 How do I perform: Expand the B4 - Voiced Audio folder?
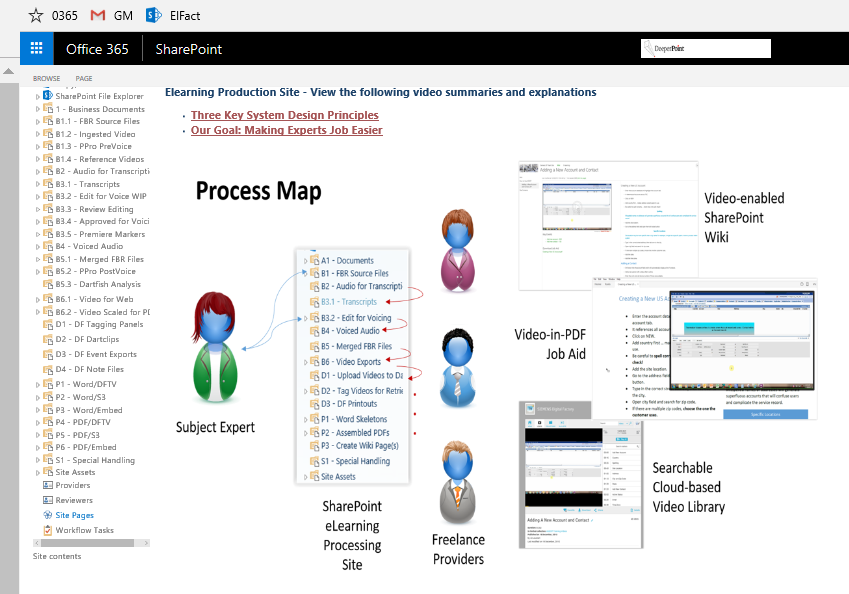pos(36,246)
